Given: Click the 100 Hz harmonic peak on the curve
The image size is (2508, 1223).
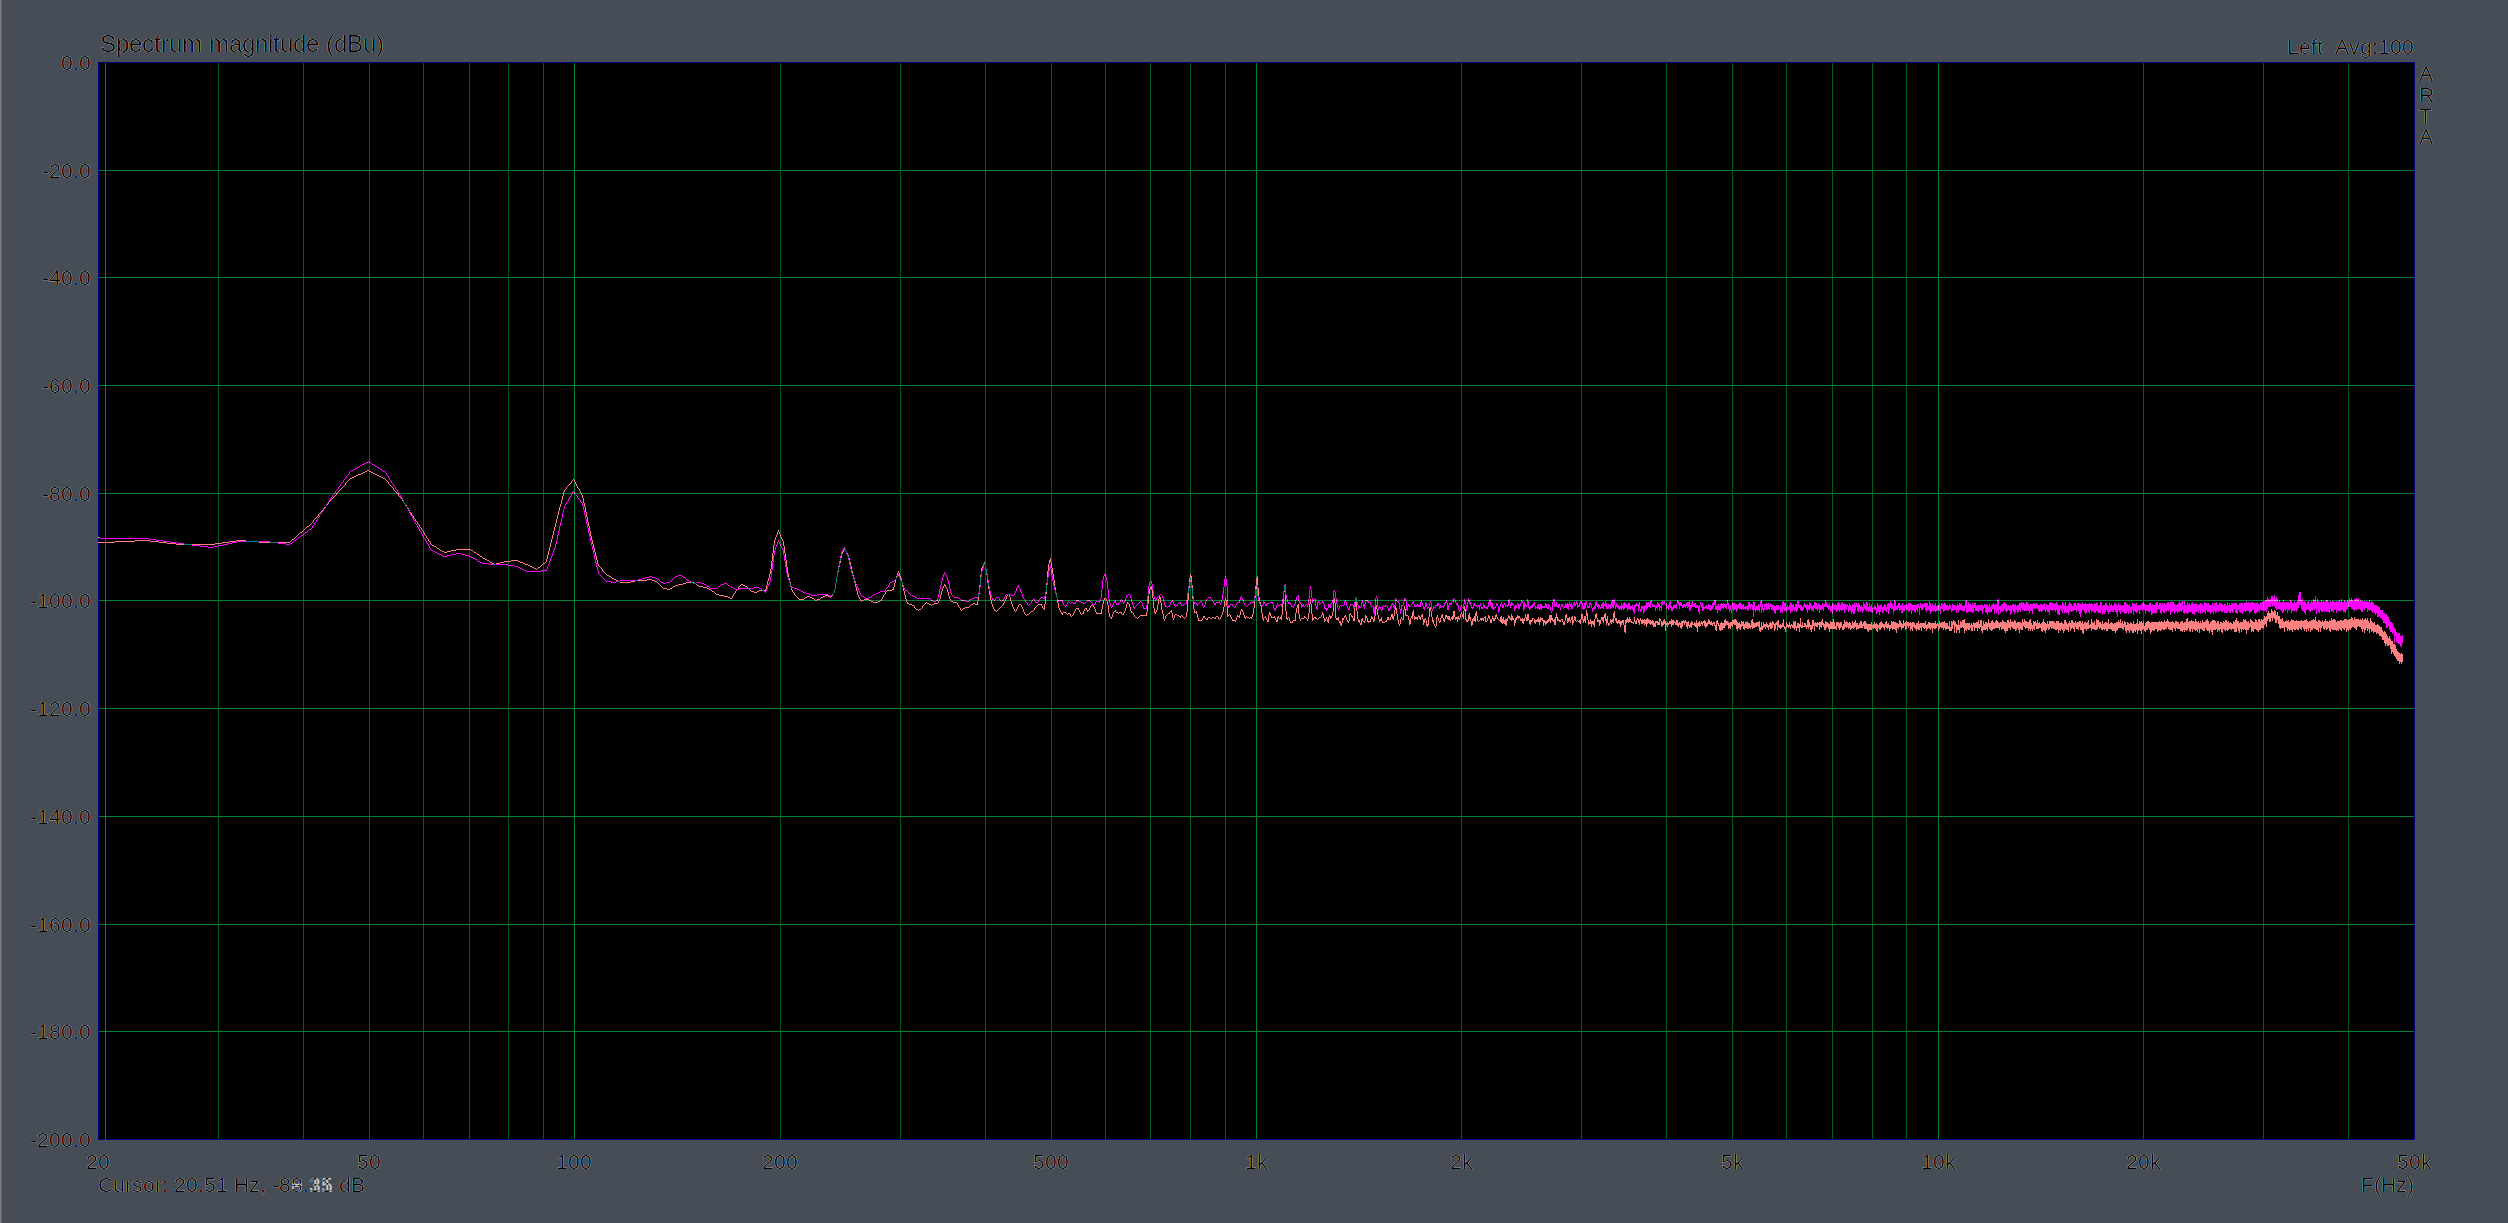Looking at the screenshot, I should click(x=574, y=482).
